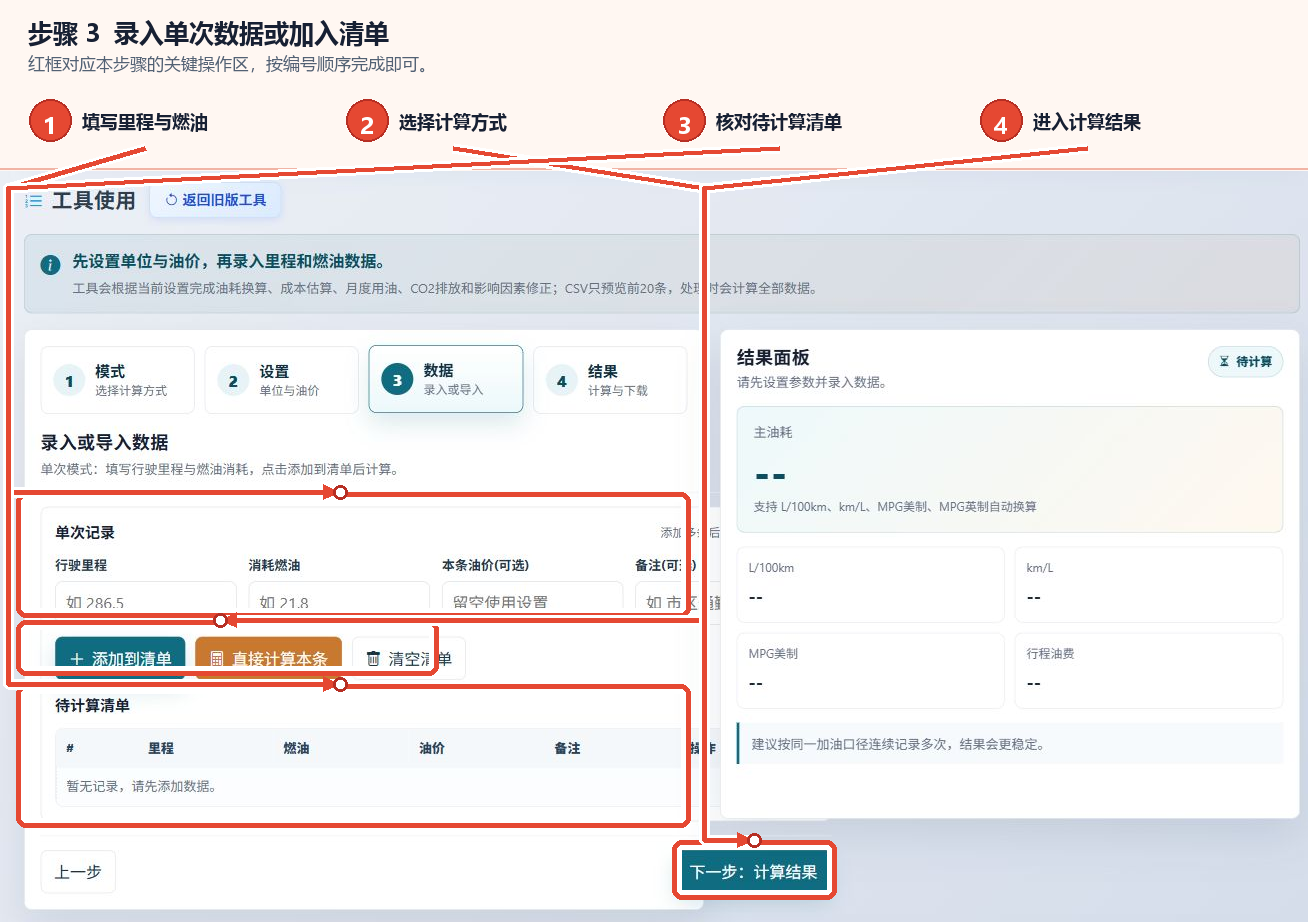
Task: Click the km/L result card
Action: [1148, 585]
